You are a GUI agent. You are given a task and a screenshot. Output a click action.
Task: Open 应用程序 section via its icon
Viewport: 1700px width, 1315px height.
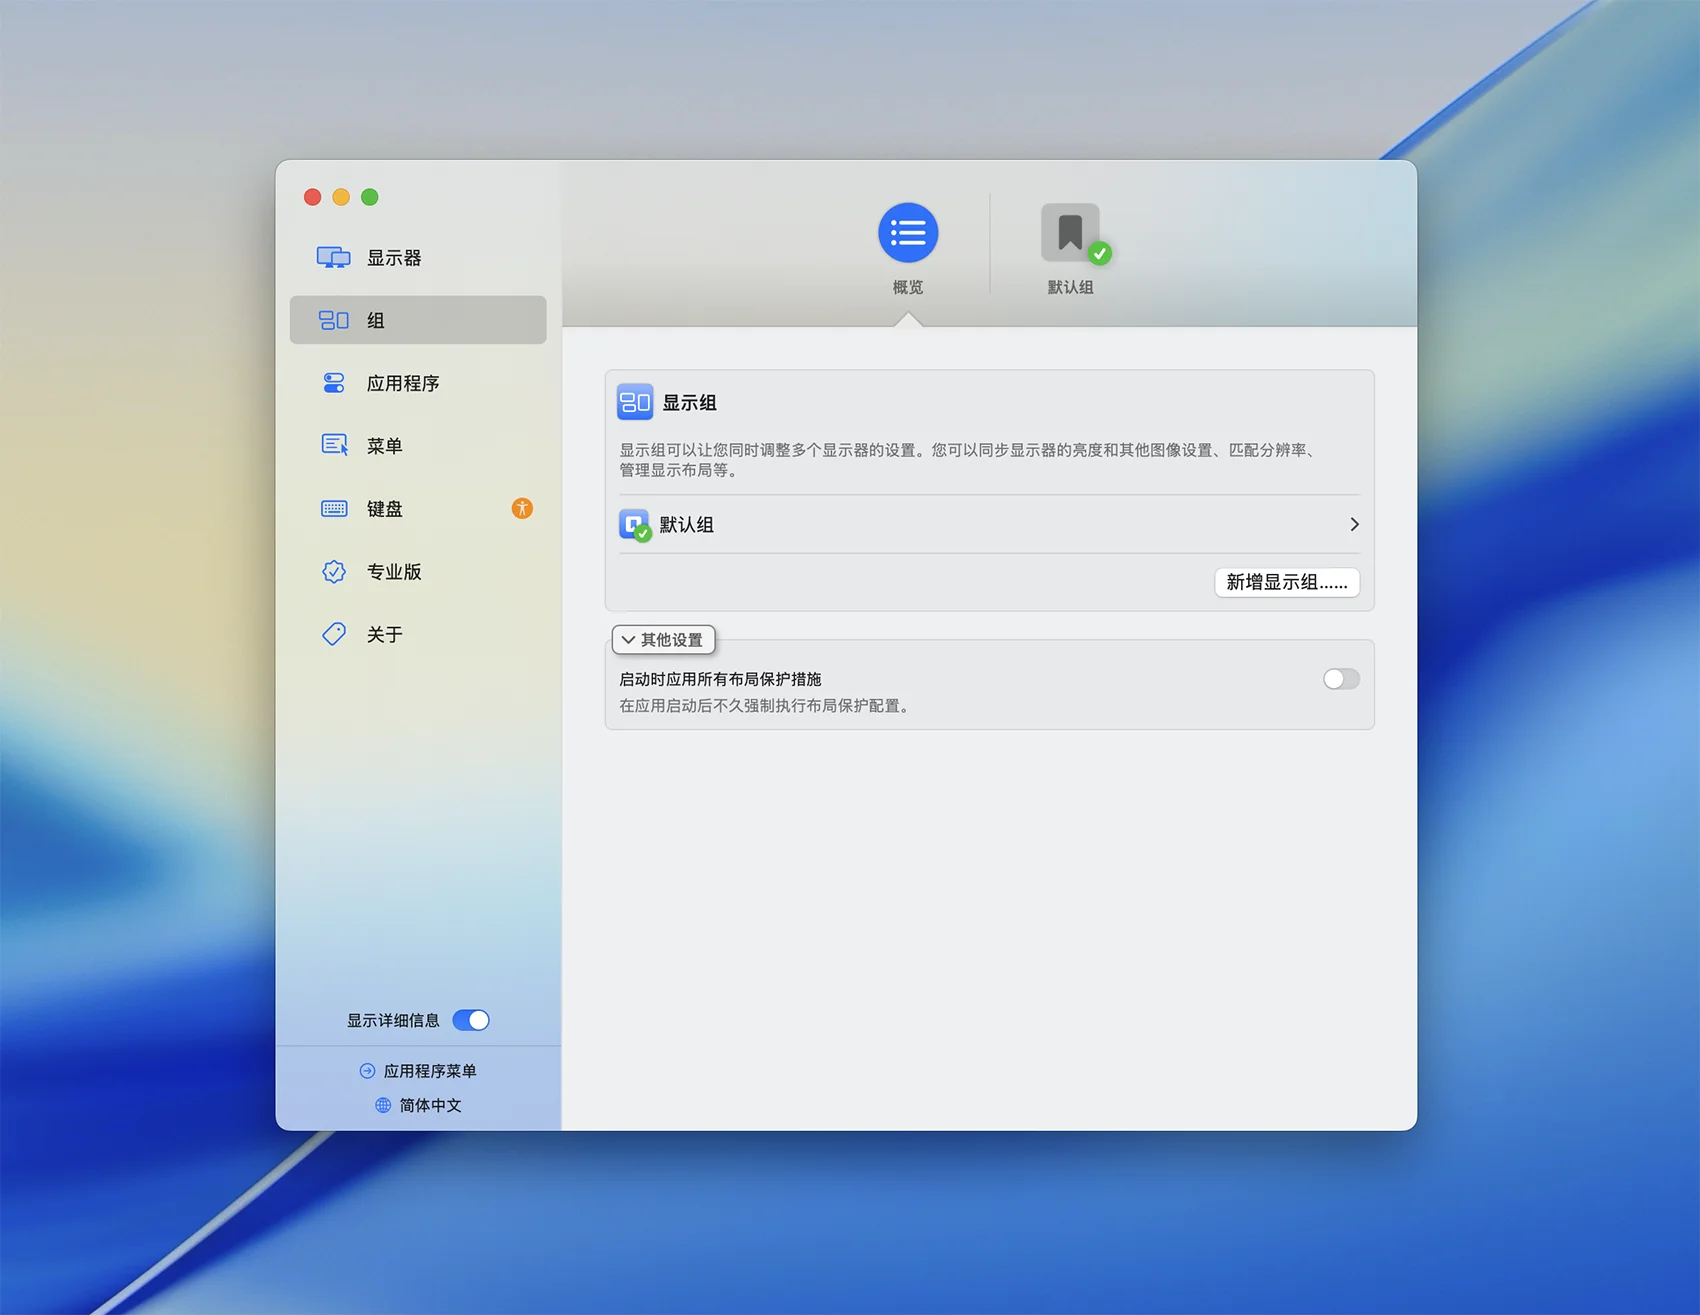333,383
